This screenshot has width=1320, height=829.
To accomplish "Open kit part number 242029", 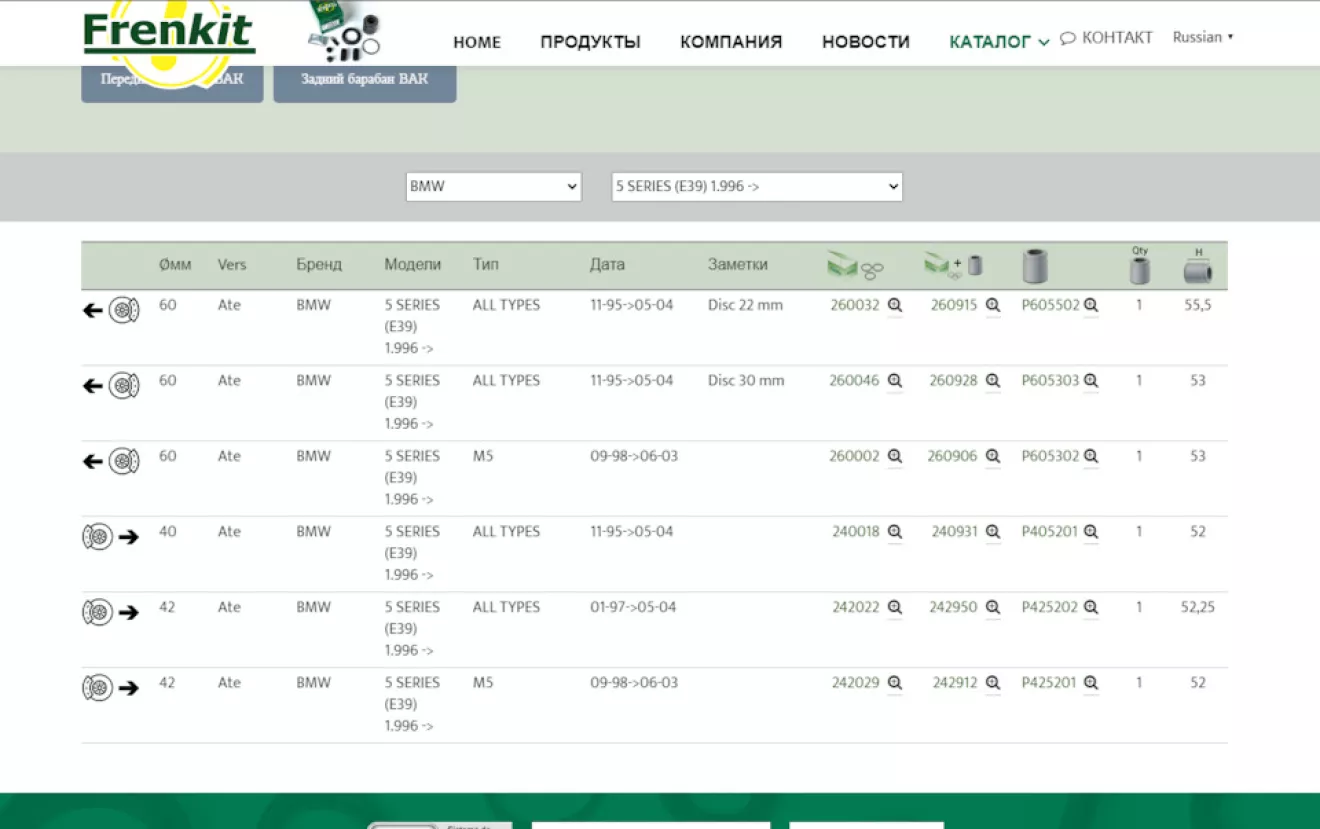I will tap(856, 683).
